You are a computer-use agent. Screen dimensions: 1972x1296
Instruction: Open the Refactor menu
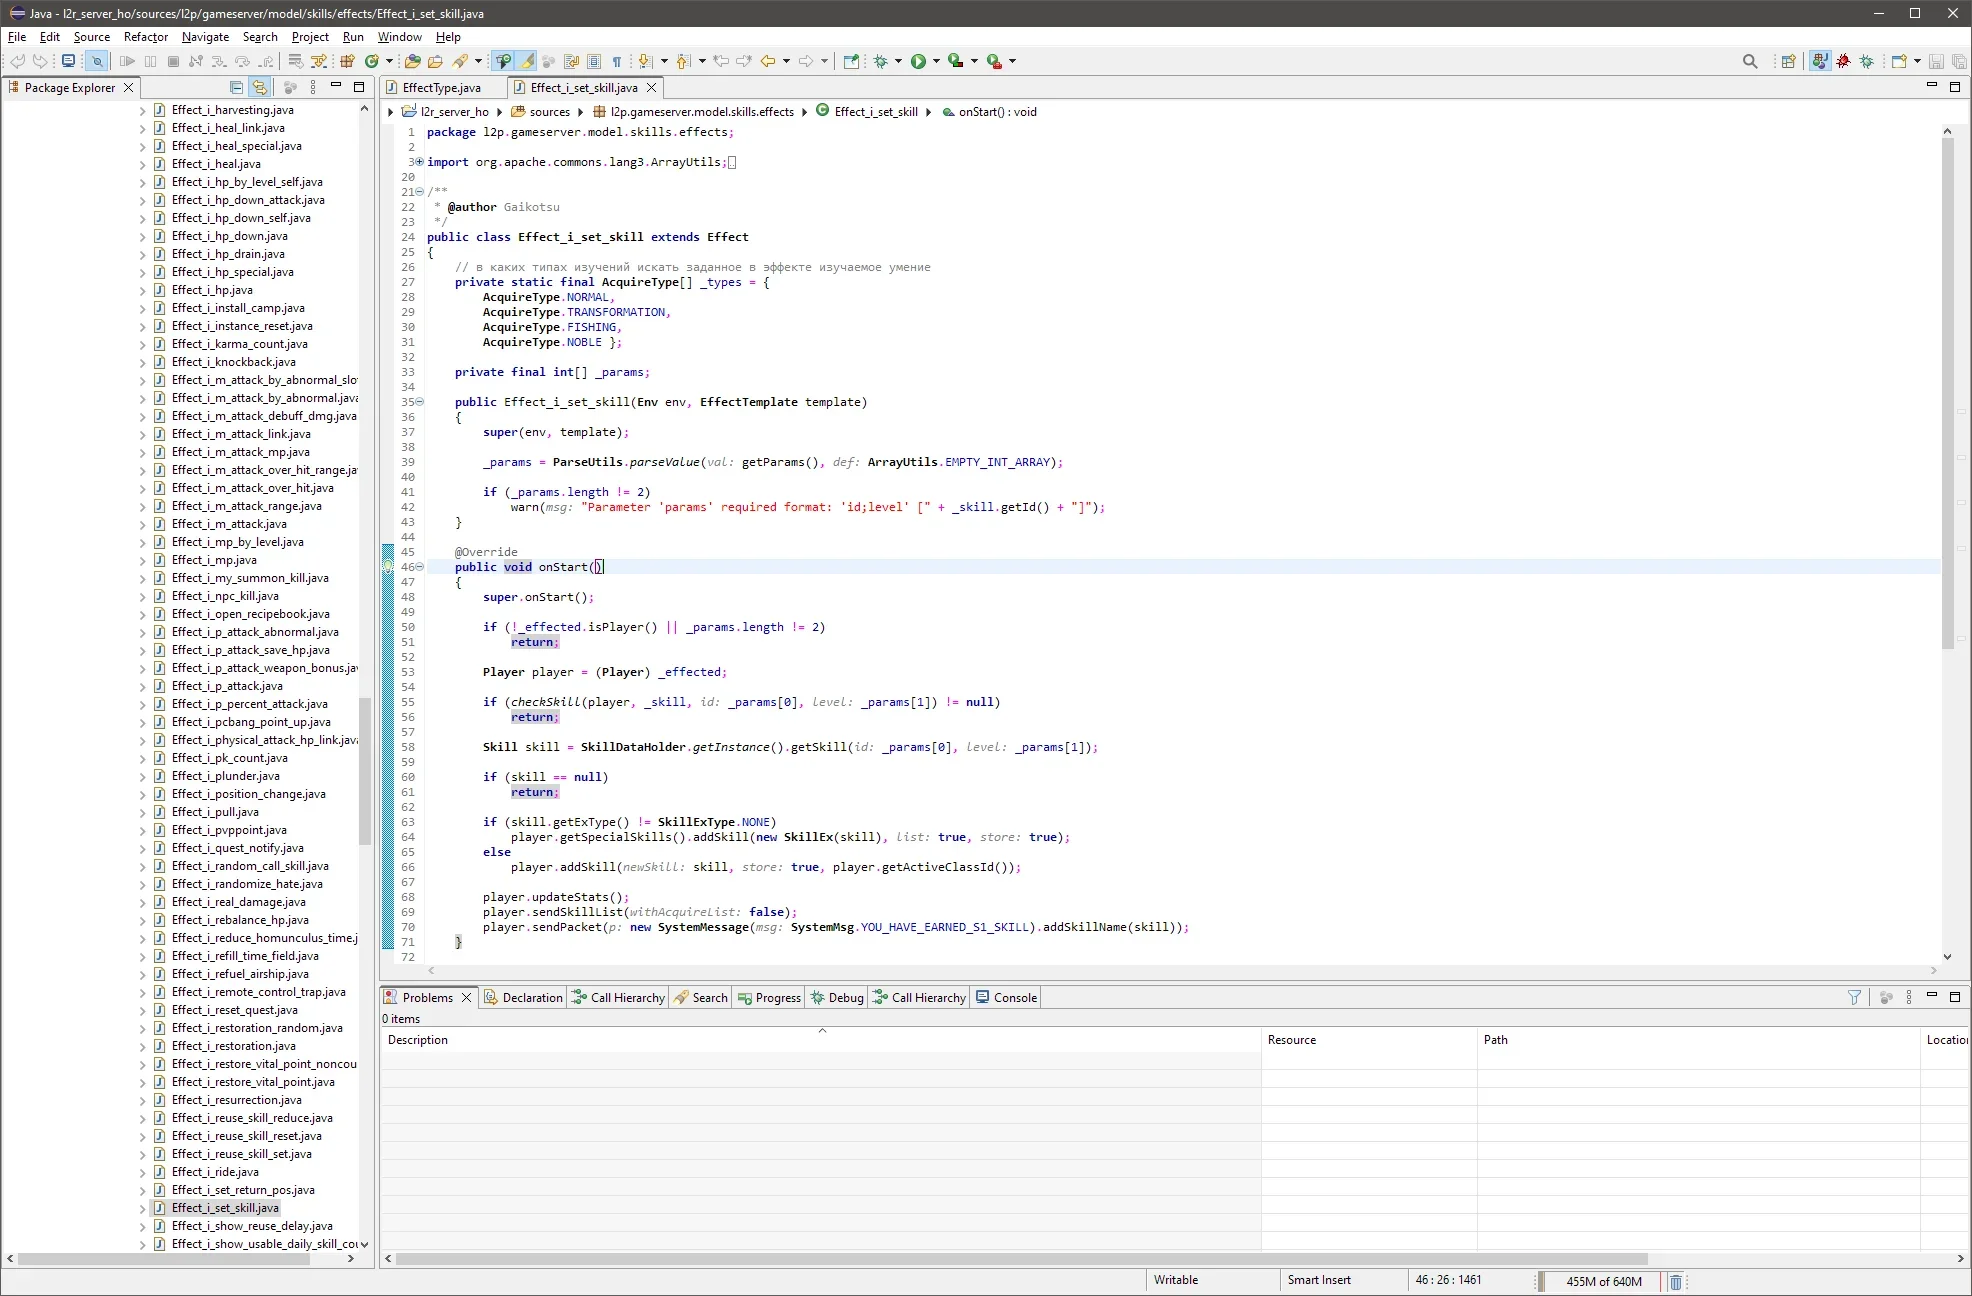coord(146,37)
